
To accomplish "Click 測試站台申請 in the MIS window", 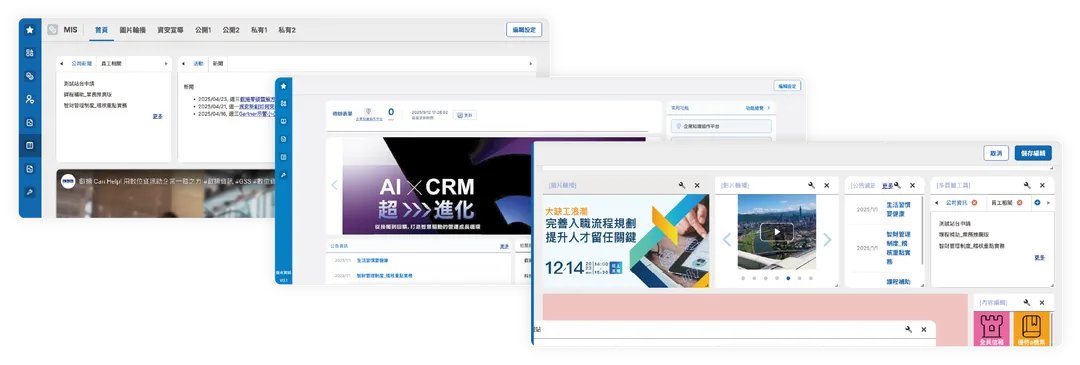I will click(x=80, y=83).
